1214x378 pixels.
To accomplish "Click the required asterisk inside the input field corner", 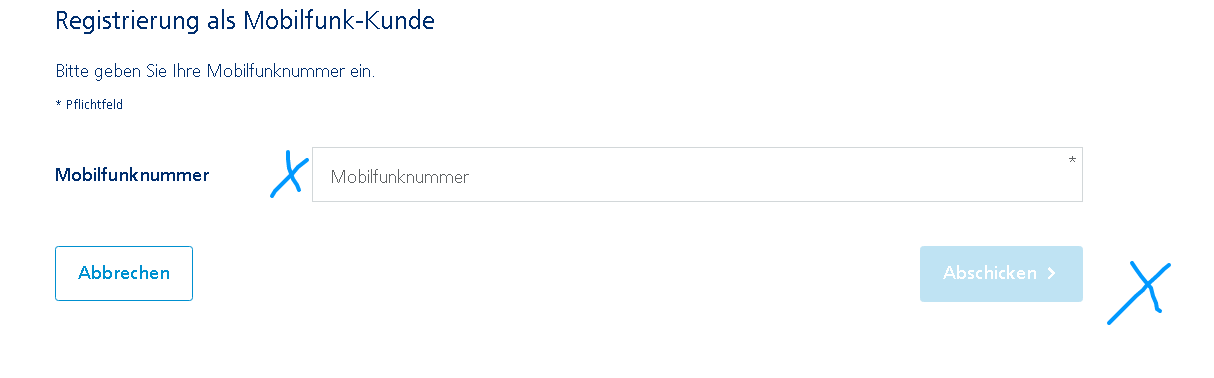I will point(1072,160).
